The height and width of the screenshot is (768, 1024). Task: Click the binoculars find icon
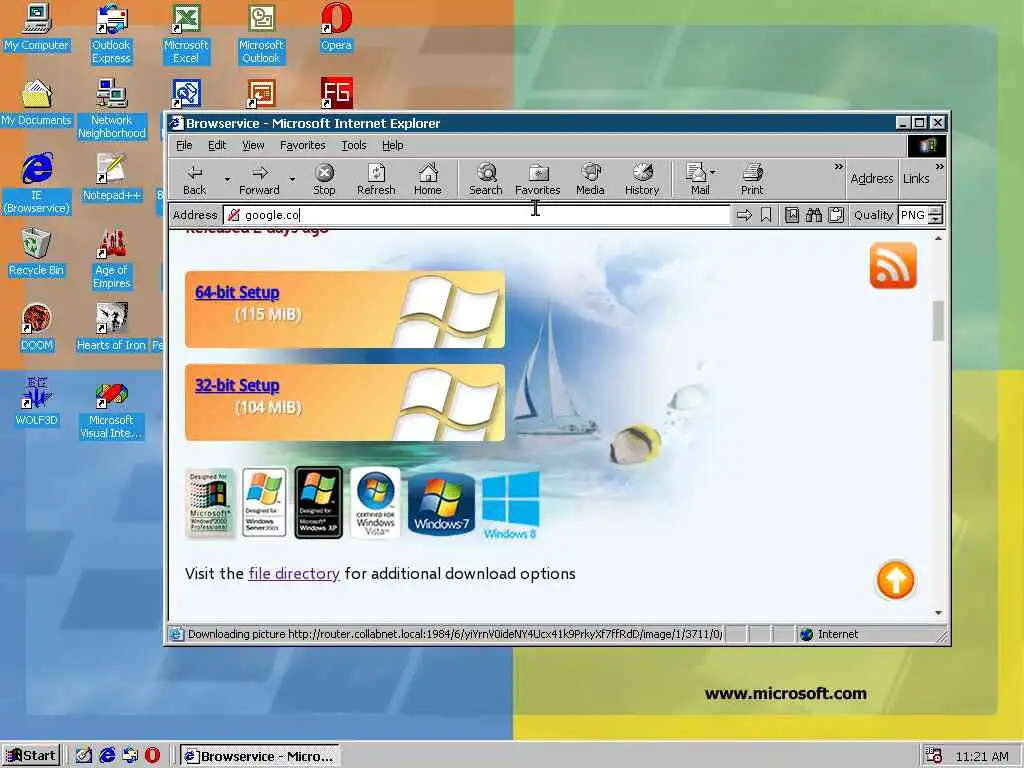814,215
